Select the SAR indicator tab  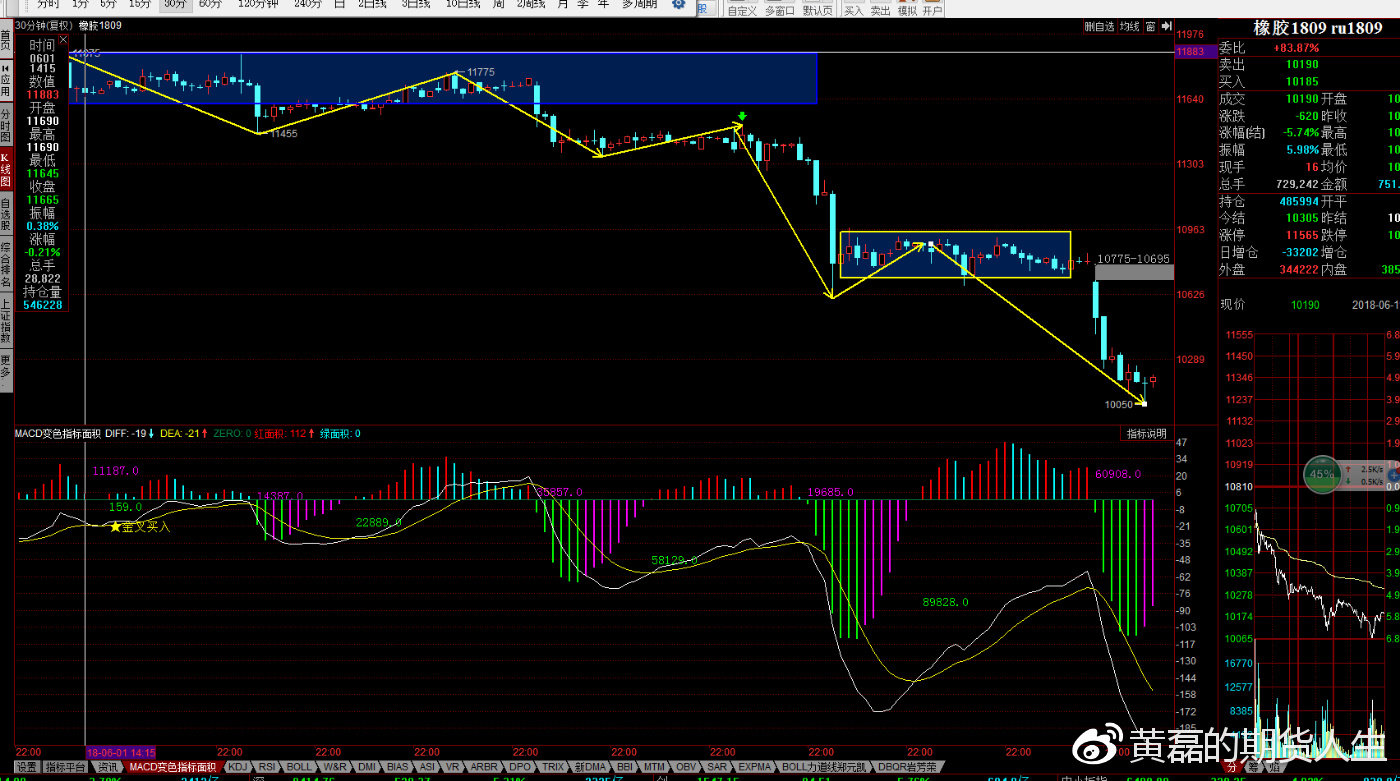pos(717,767)
